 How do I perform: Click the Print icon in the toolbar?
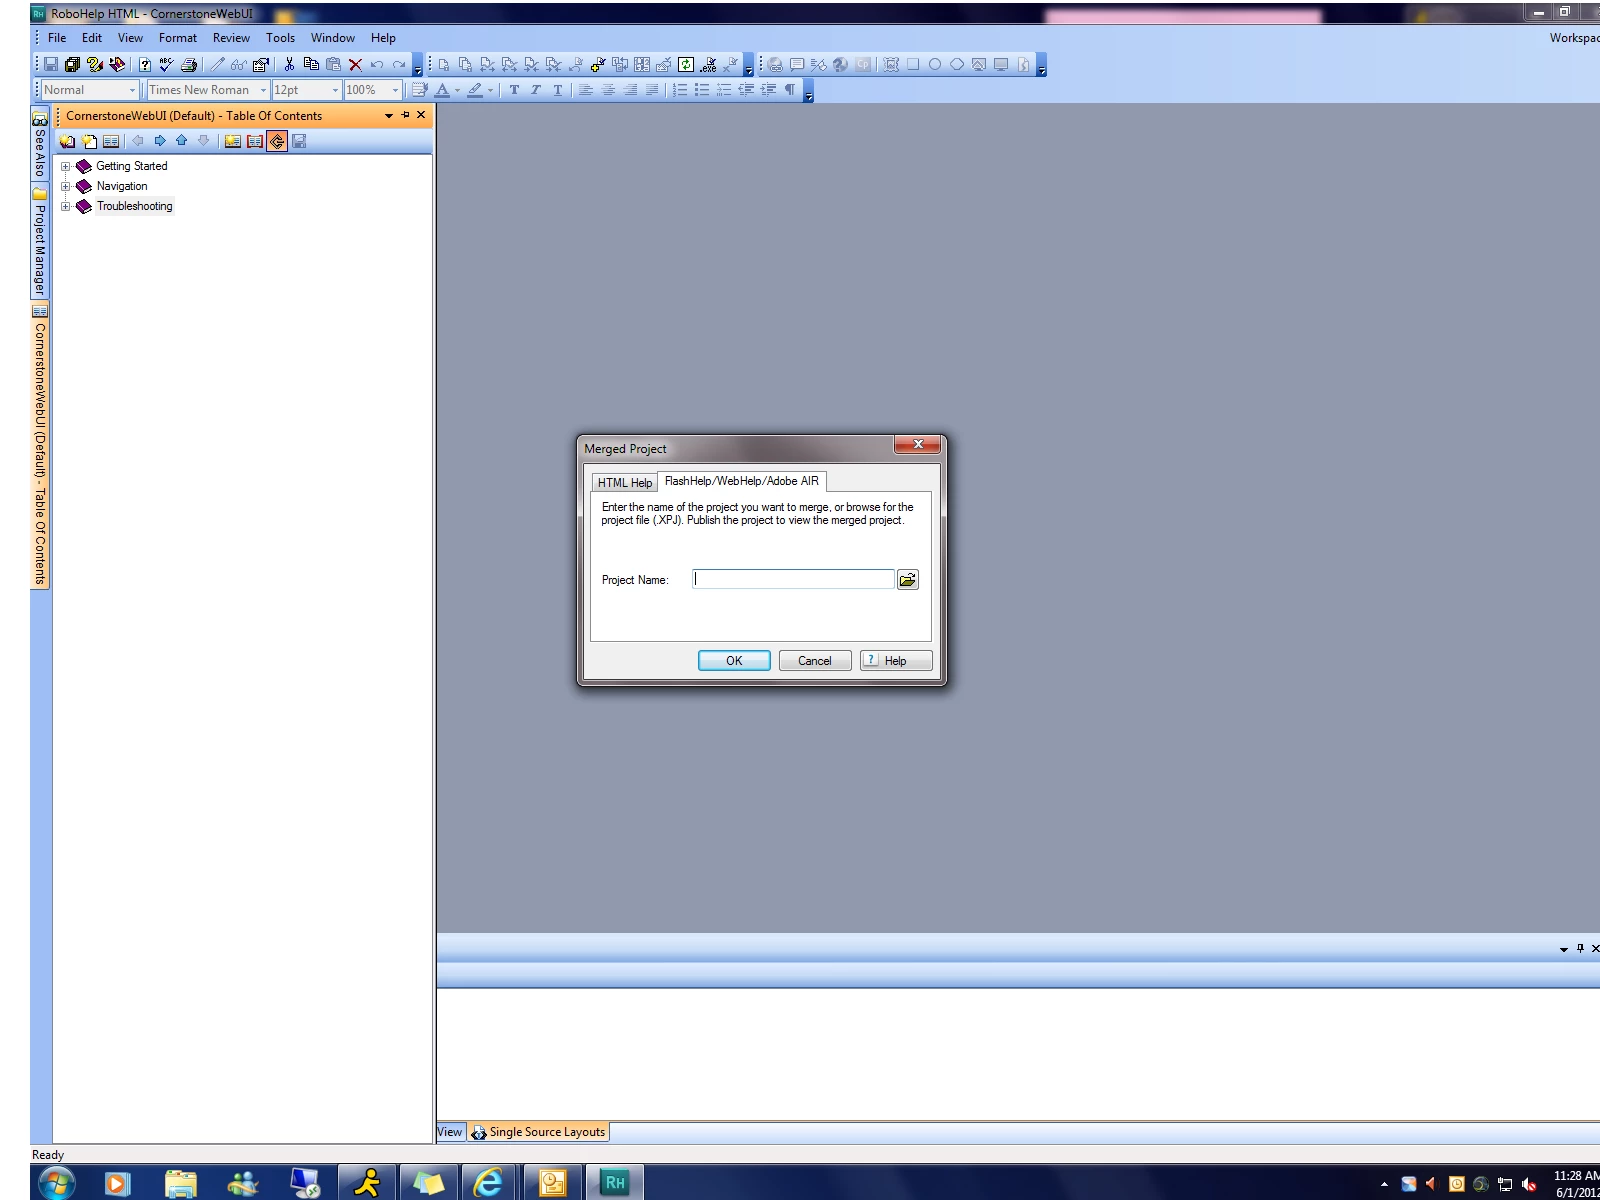click(x=189, y=65)
